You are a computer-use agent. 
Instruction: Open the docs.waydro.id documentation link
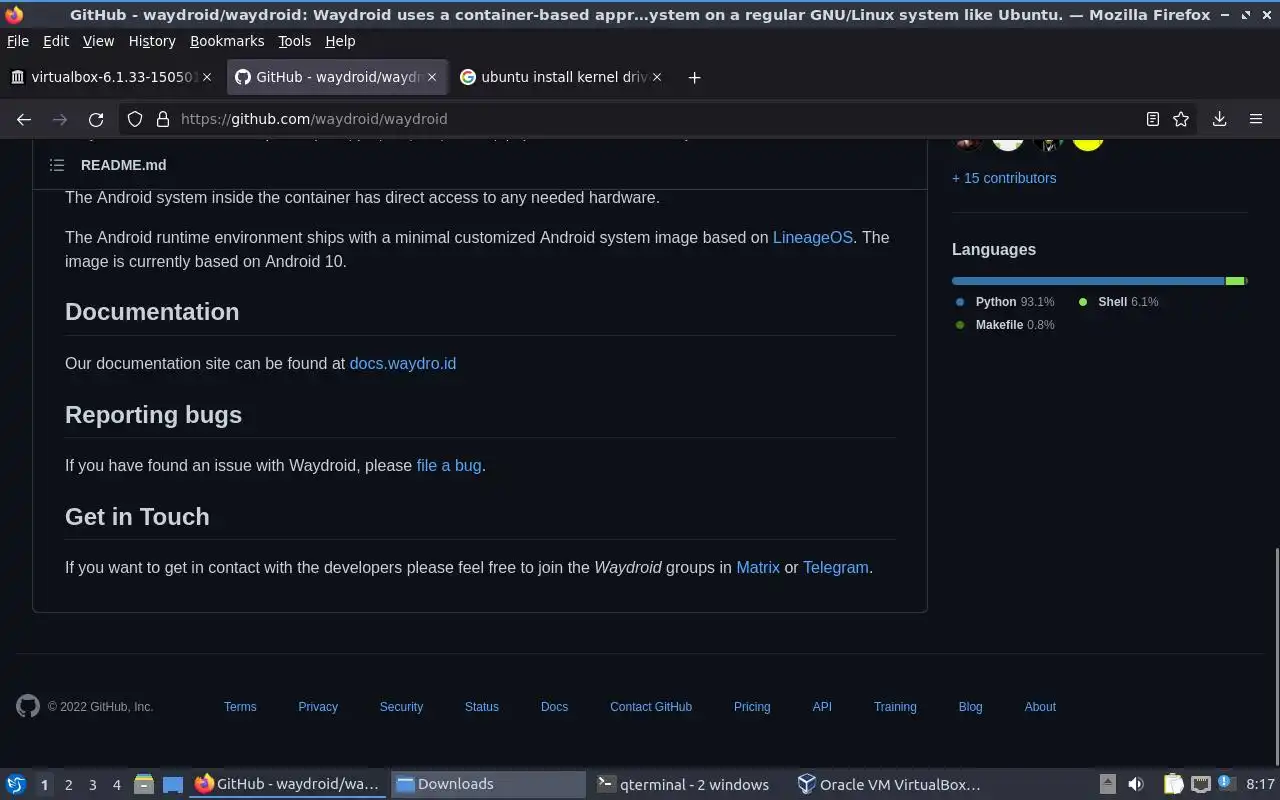tap(402, 363)
